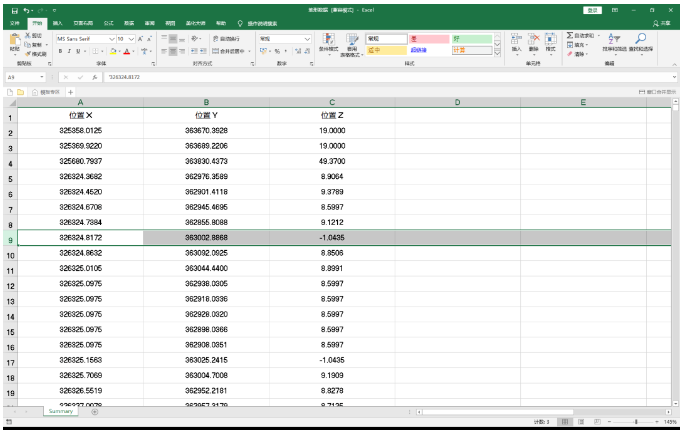Viewport: 688px width, 434px height.
Task: Expand the cell styles gallery
Action: 497,53
